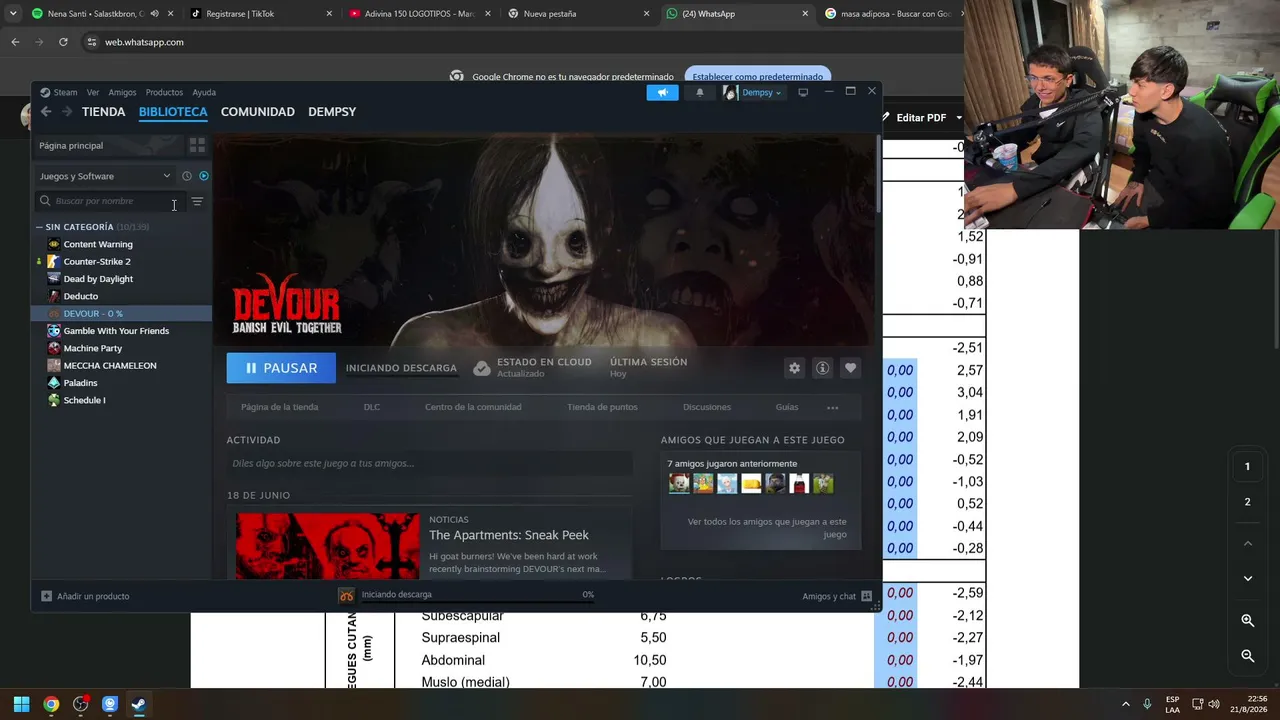Zoom in on the PDF viewer
Image resolution: width=1280 pixels, height=720 pixels.
1247,621
